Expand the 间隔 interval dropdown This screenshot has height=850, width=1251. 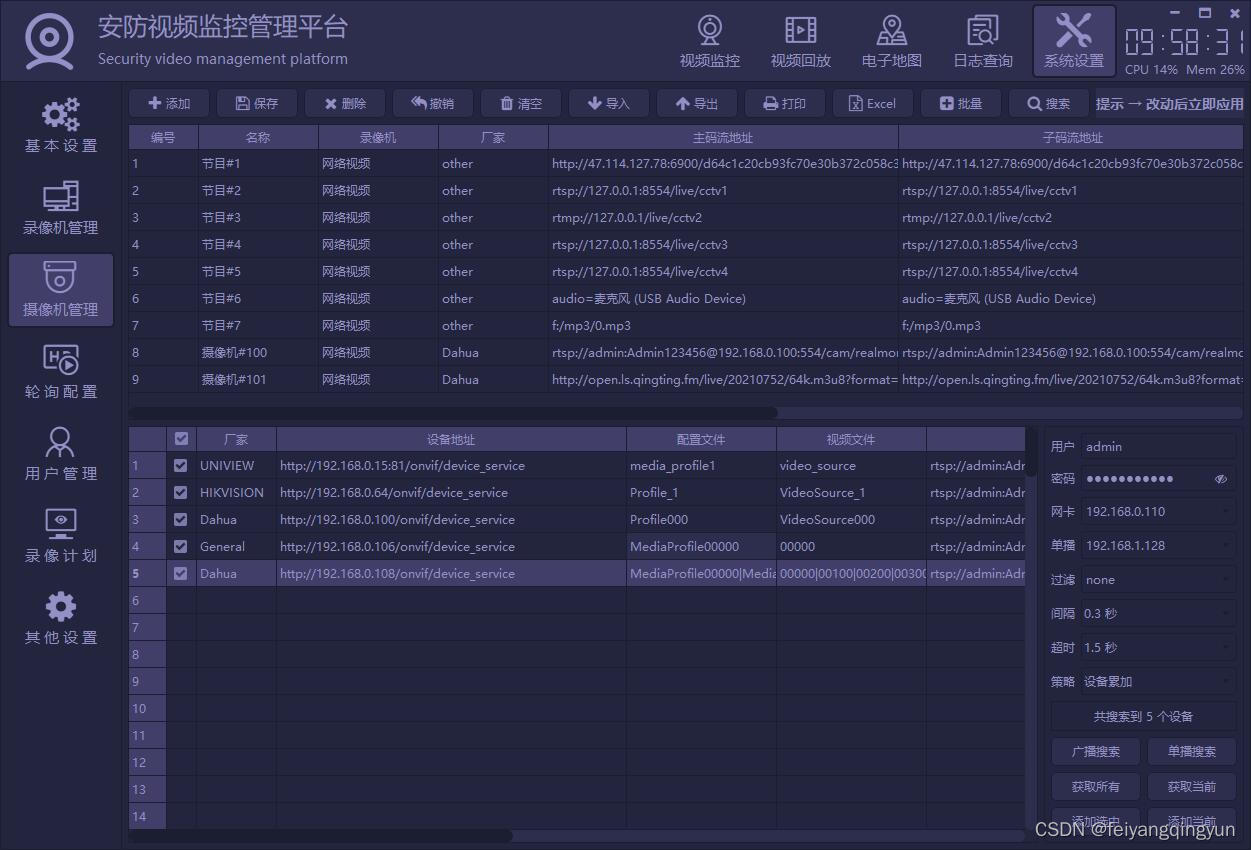click(x=1157, y=613)
